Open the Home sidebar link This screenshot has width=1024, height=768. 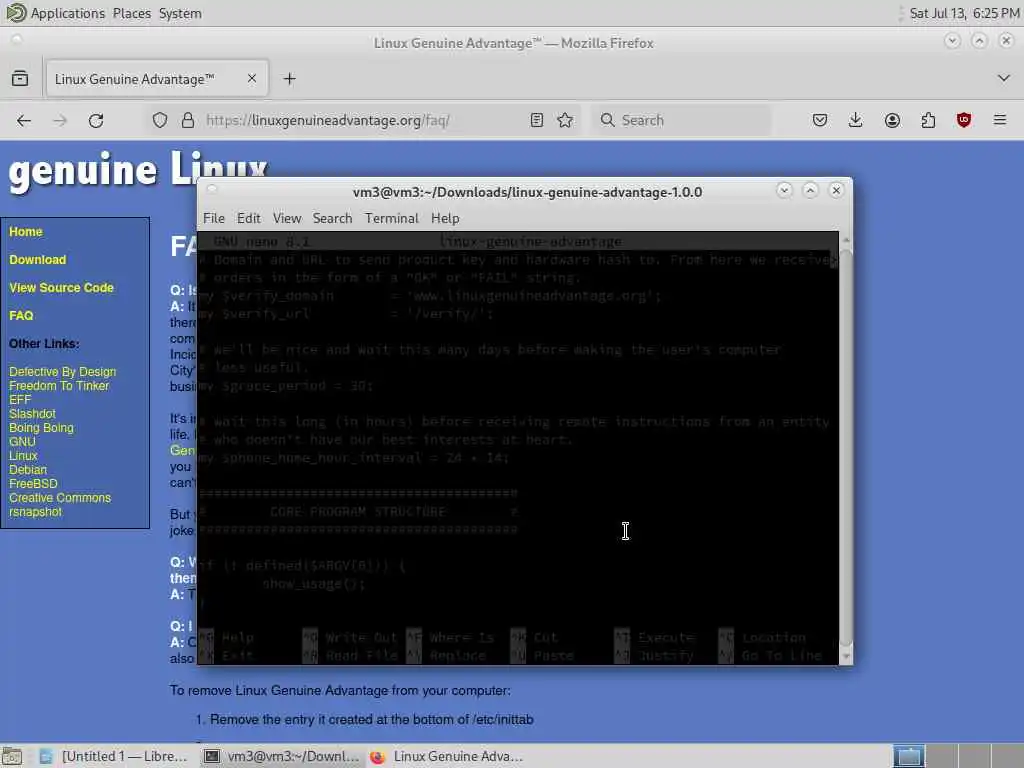coord(25,232)
